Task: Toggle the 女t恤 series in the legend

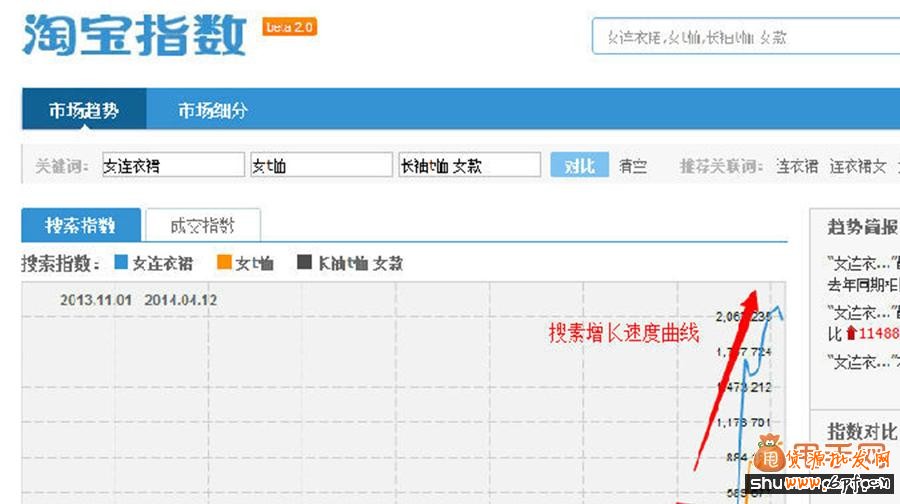Action: 254,264
